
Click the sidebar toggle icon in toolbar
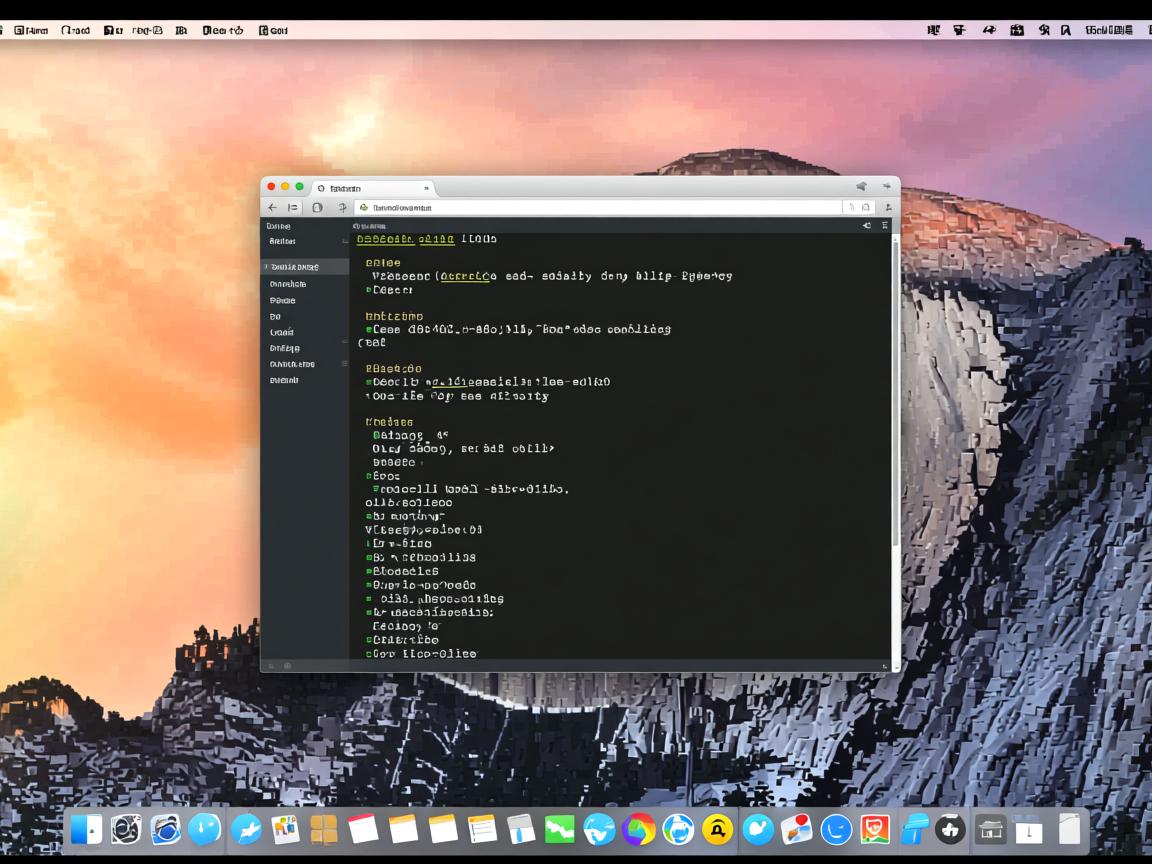tap(293, 207)
